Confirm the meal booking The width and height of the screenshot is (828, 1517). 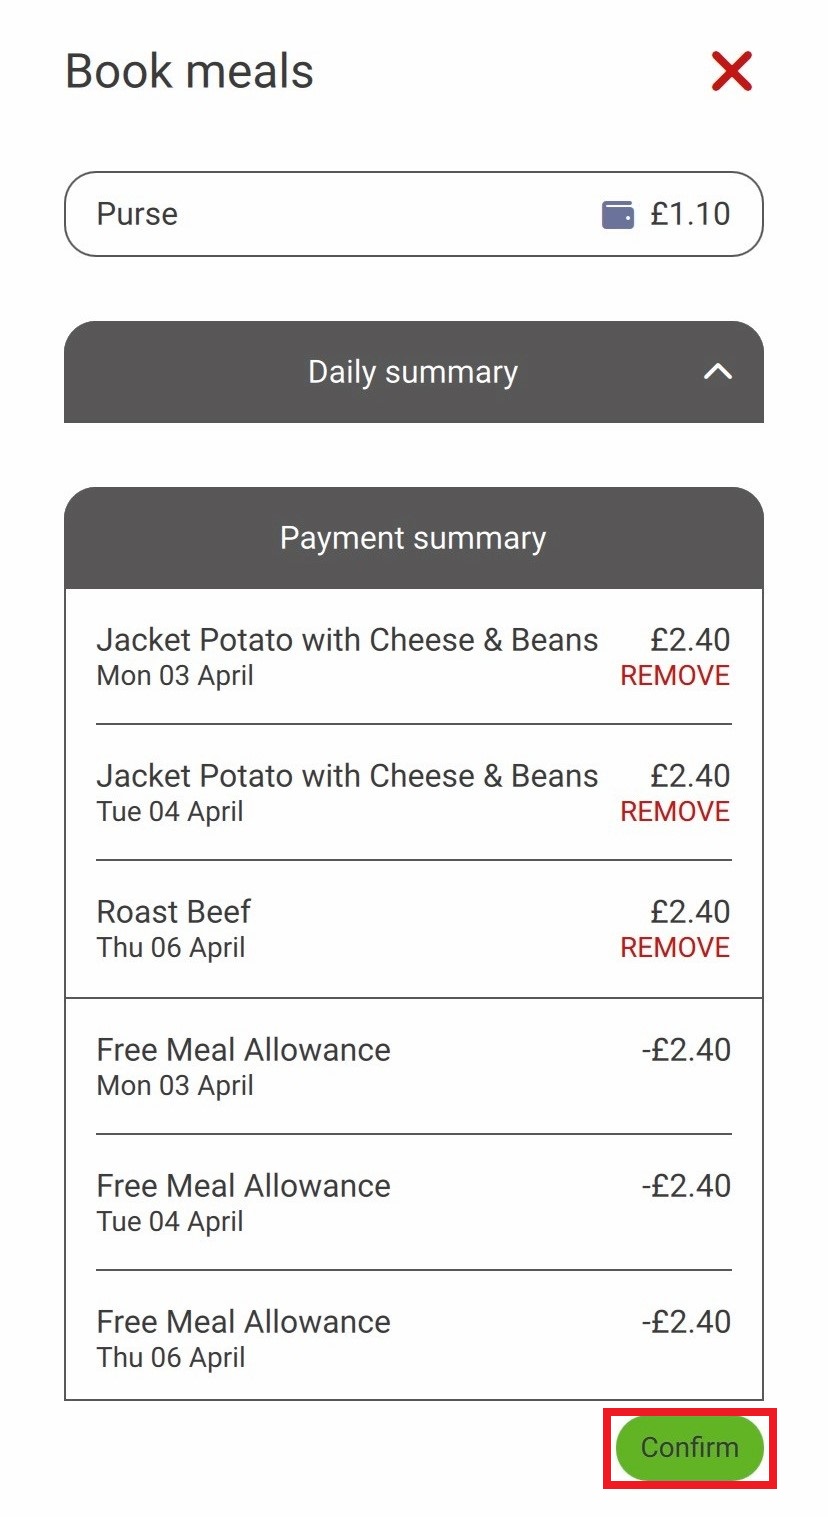(690, 1447)
